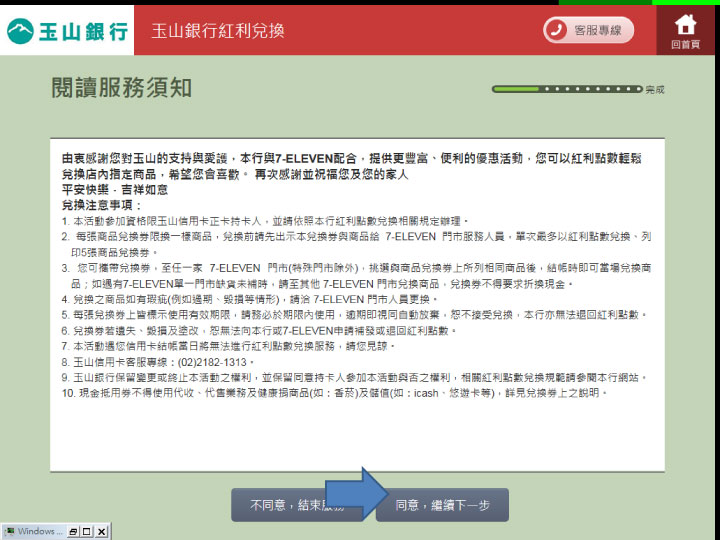Click notice item 10 about 現金抵用券

pos(335,393)
